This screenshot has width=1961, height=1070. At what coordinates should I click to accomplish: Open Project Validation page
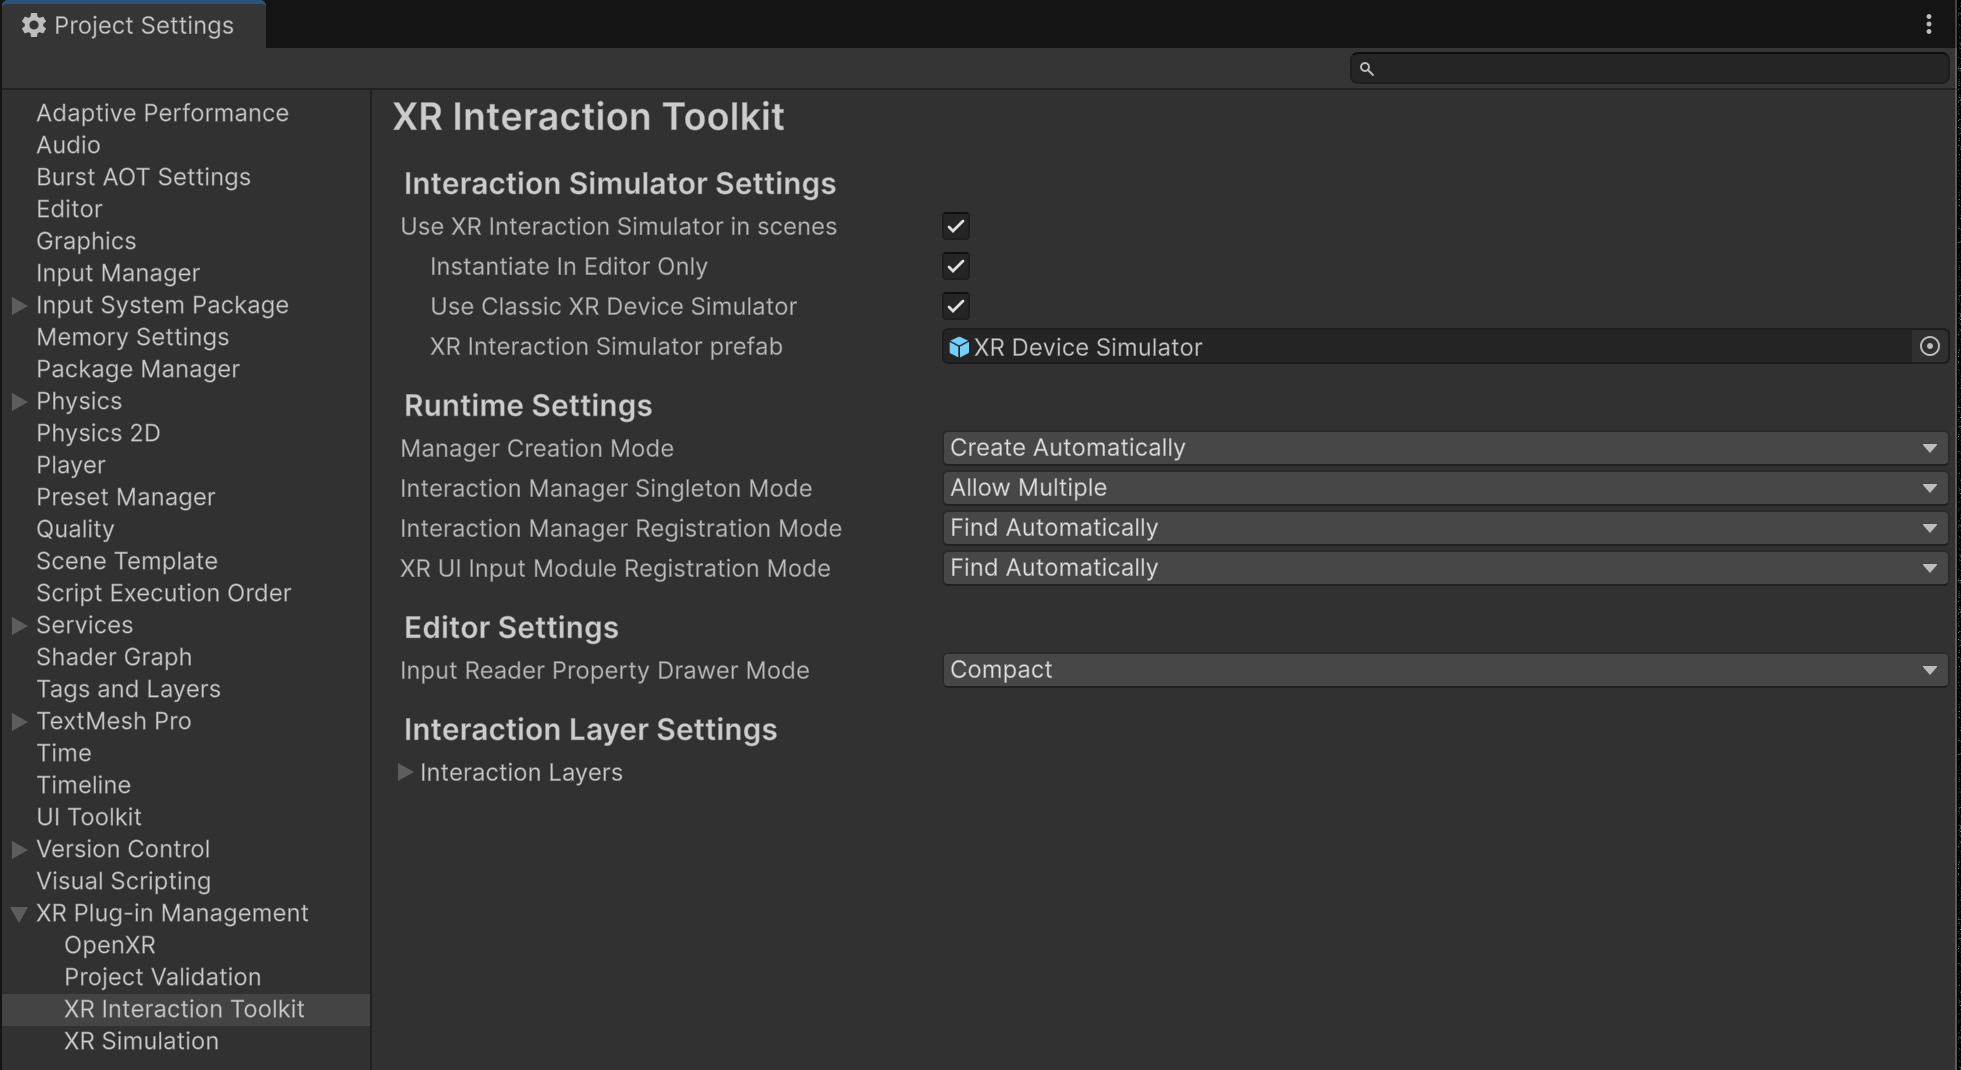(x=162, y=977)
